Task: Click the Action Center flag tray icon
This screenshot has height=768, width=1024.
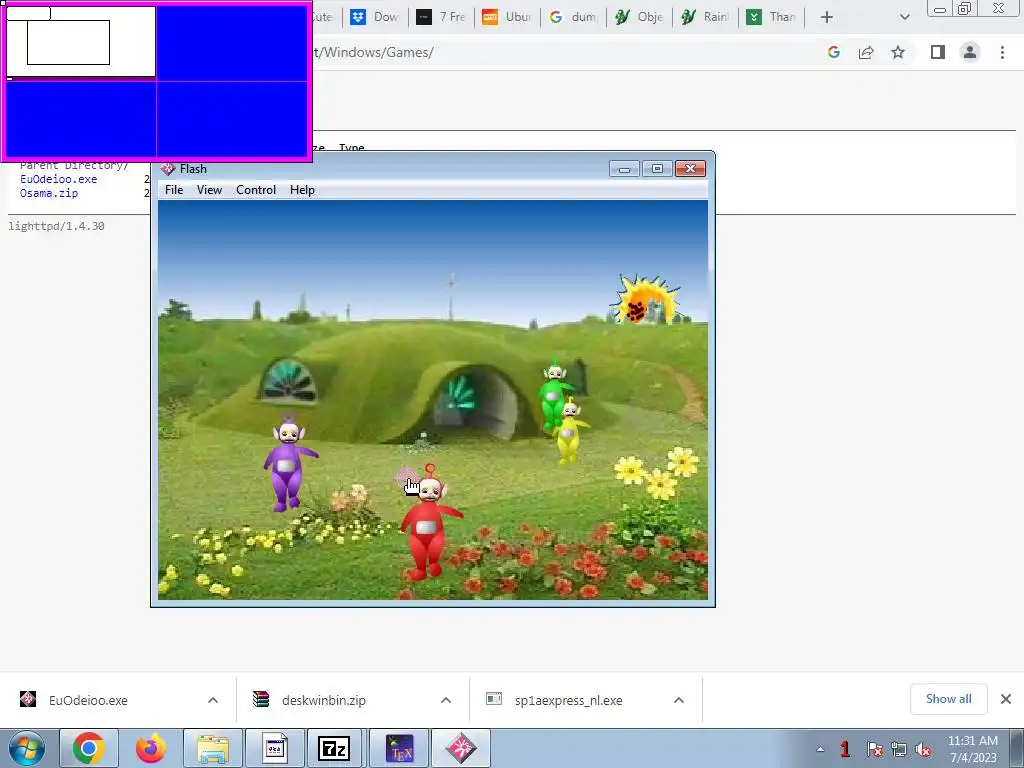Action: click(x=874, y=749)
